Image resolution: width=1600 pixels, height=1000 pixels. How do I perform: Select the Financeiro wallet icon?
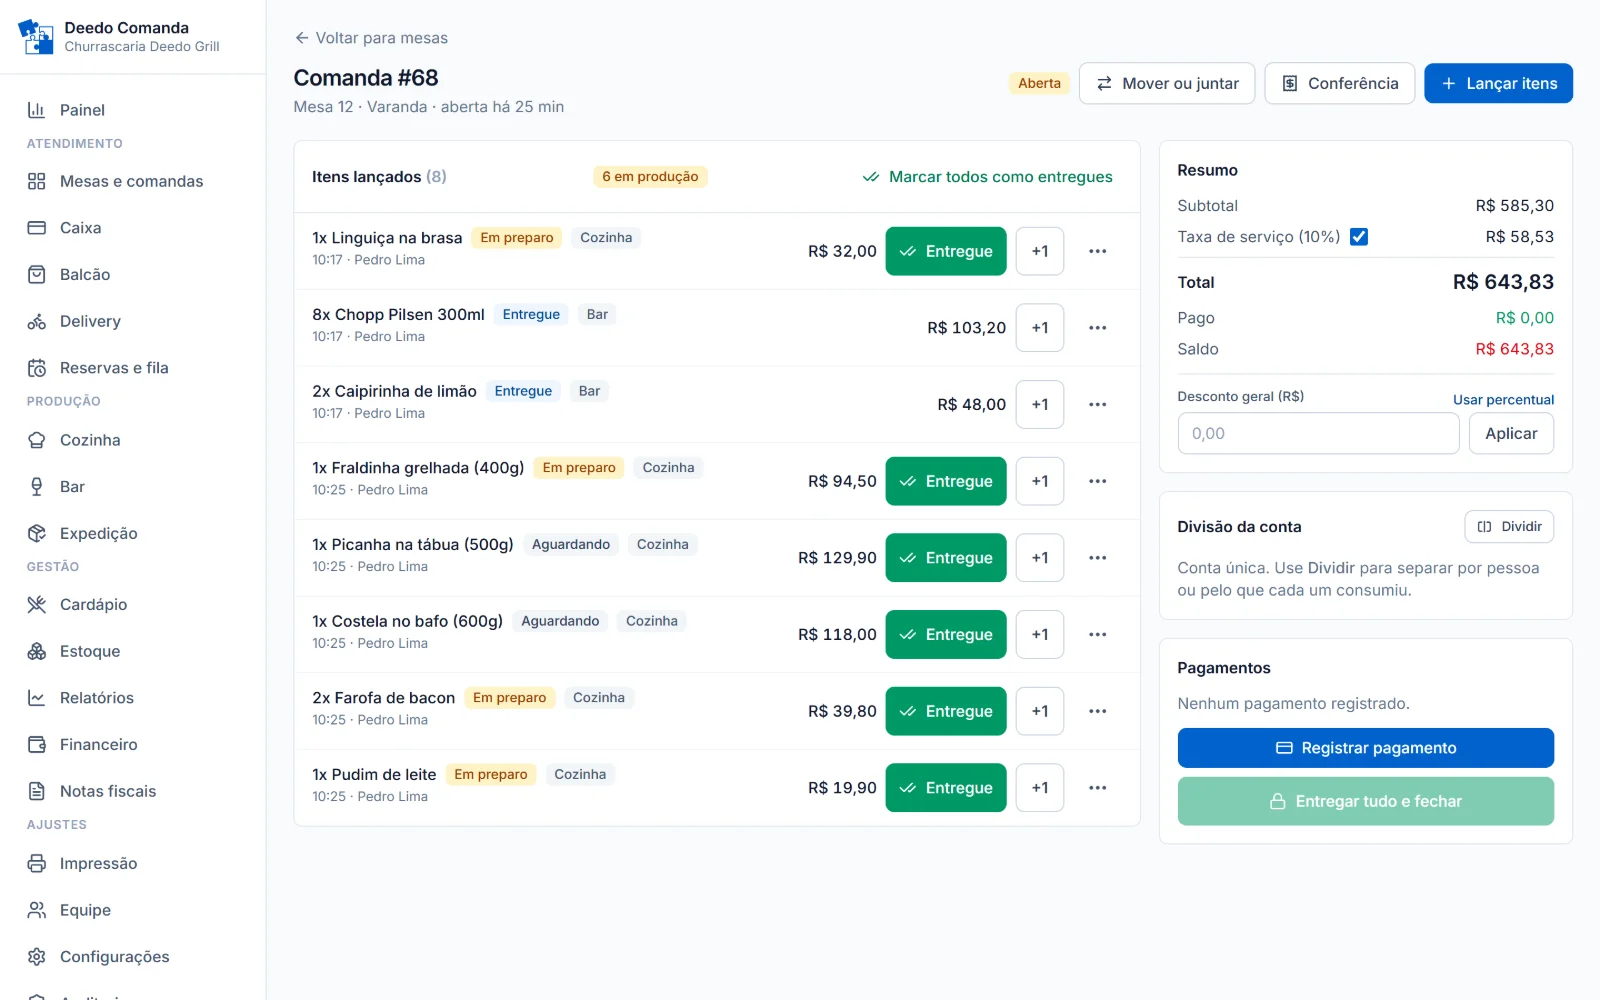37,744
